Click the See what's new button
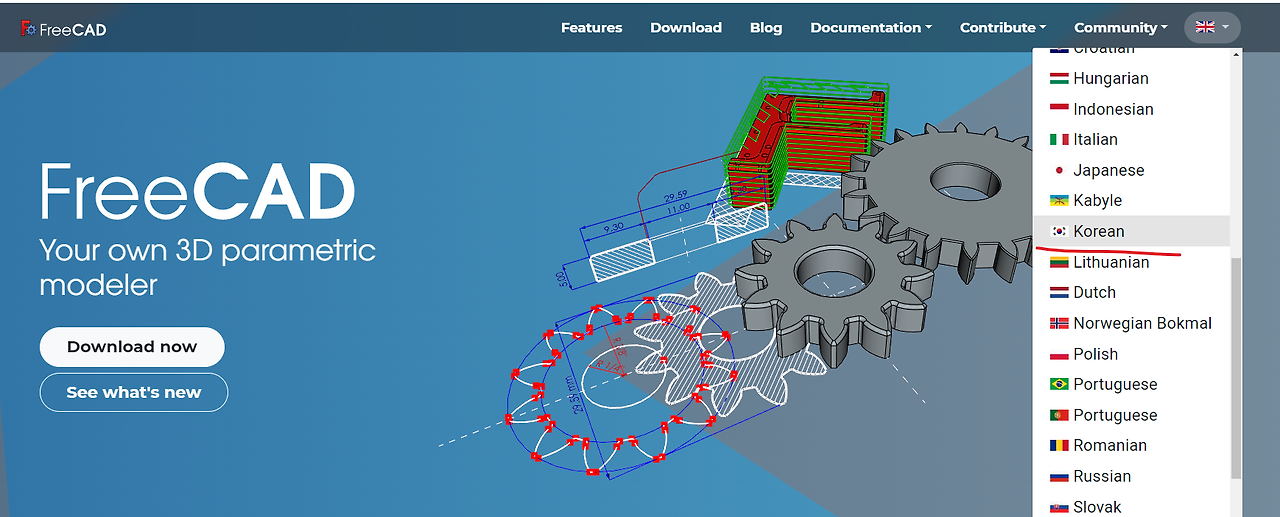Screen dimensions: 1280x517 coord(134,392)
